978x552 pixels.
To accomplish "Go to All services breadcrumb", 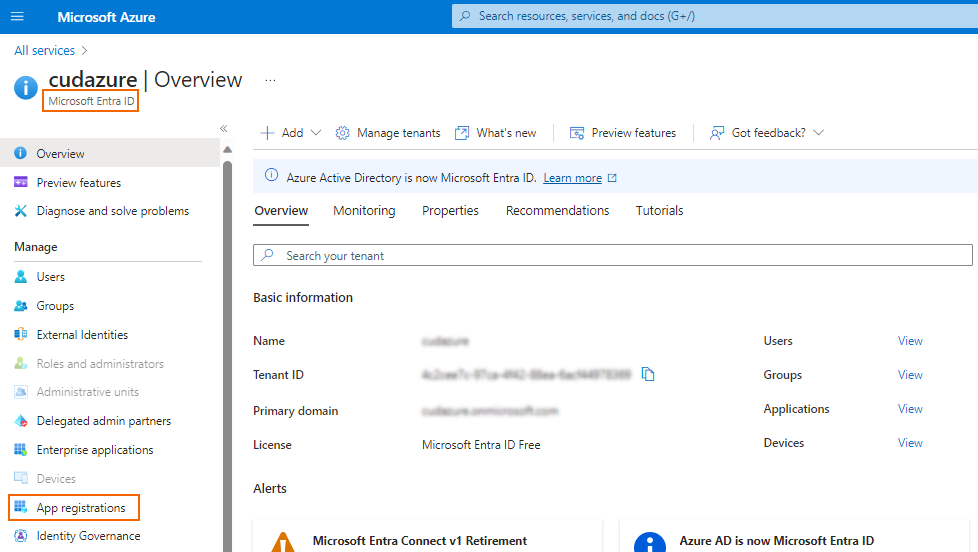I will coord(44,51).
